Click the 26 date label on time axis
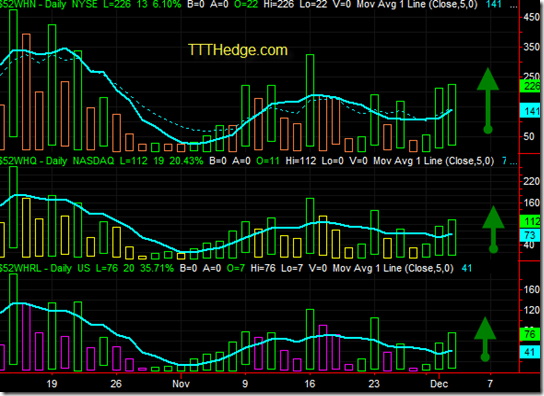Image resolution: width=544 pixels, height=396 pixels. coord(116,384)
